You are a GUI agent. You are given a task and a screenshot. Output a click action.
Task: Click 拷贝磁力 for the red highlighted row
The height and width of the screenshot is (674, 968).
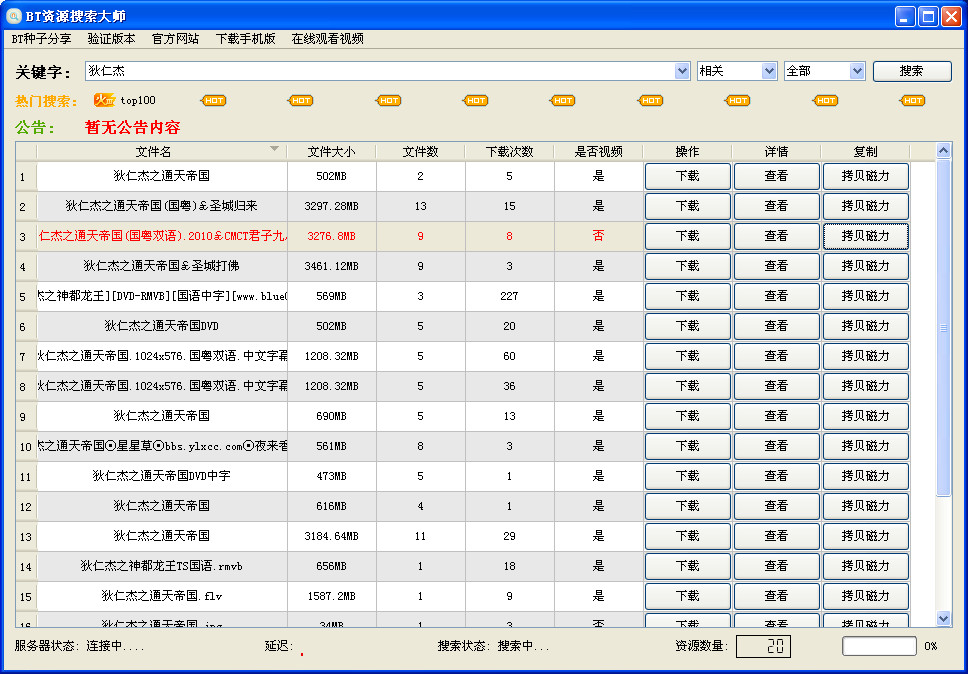[866, 236]
